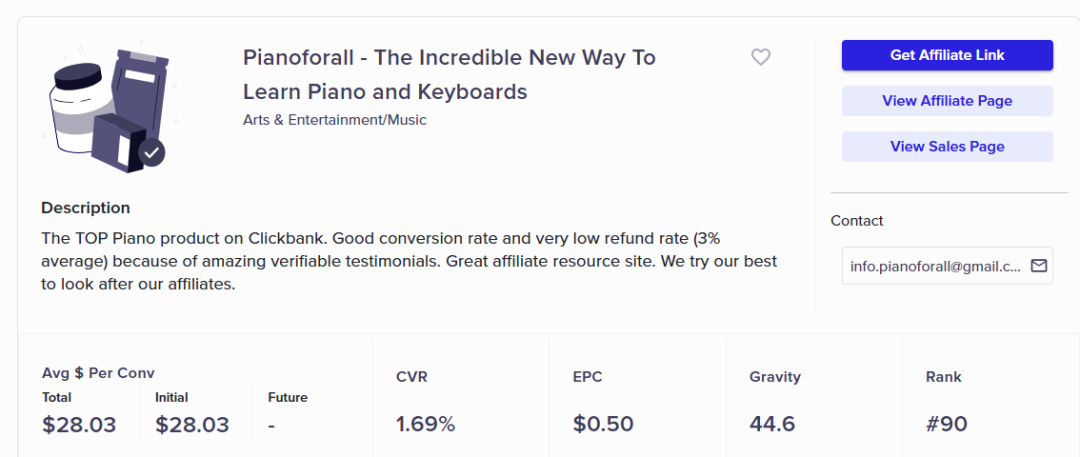Click the description paragraph about Clickbank
Image resolution: width=1080 pixels, height=457 pixels.
(409, 261)
